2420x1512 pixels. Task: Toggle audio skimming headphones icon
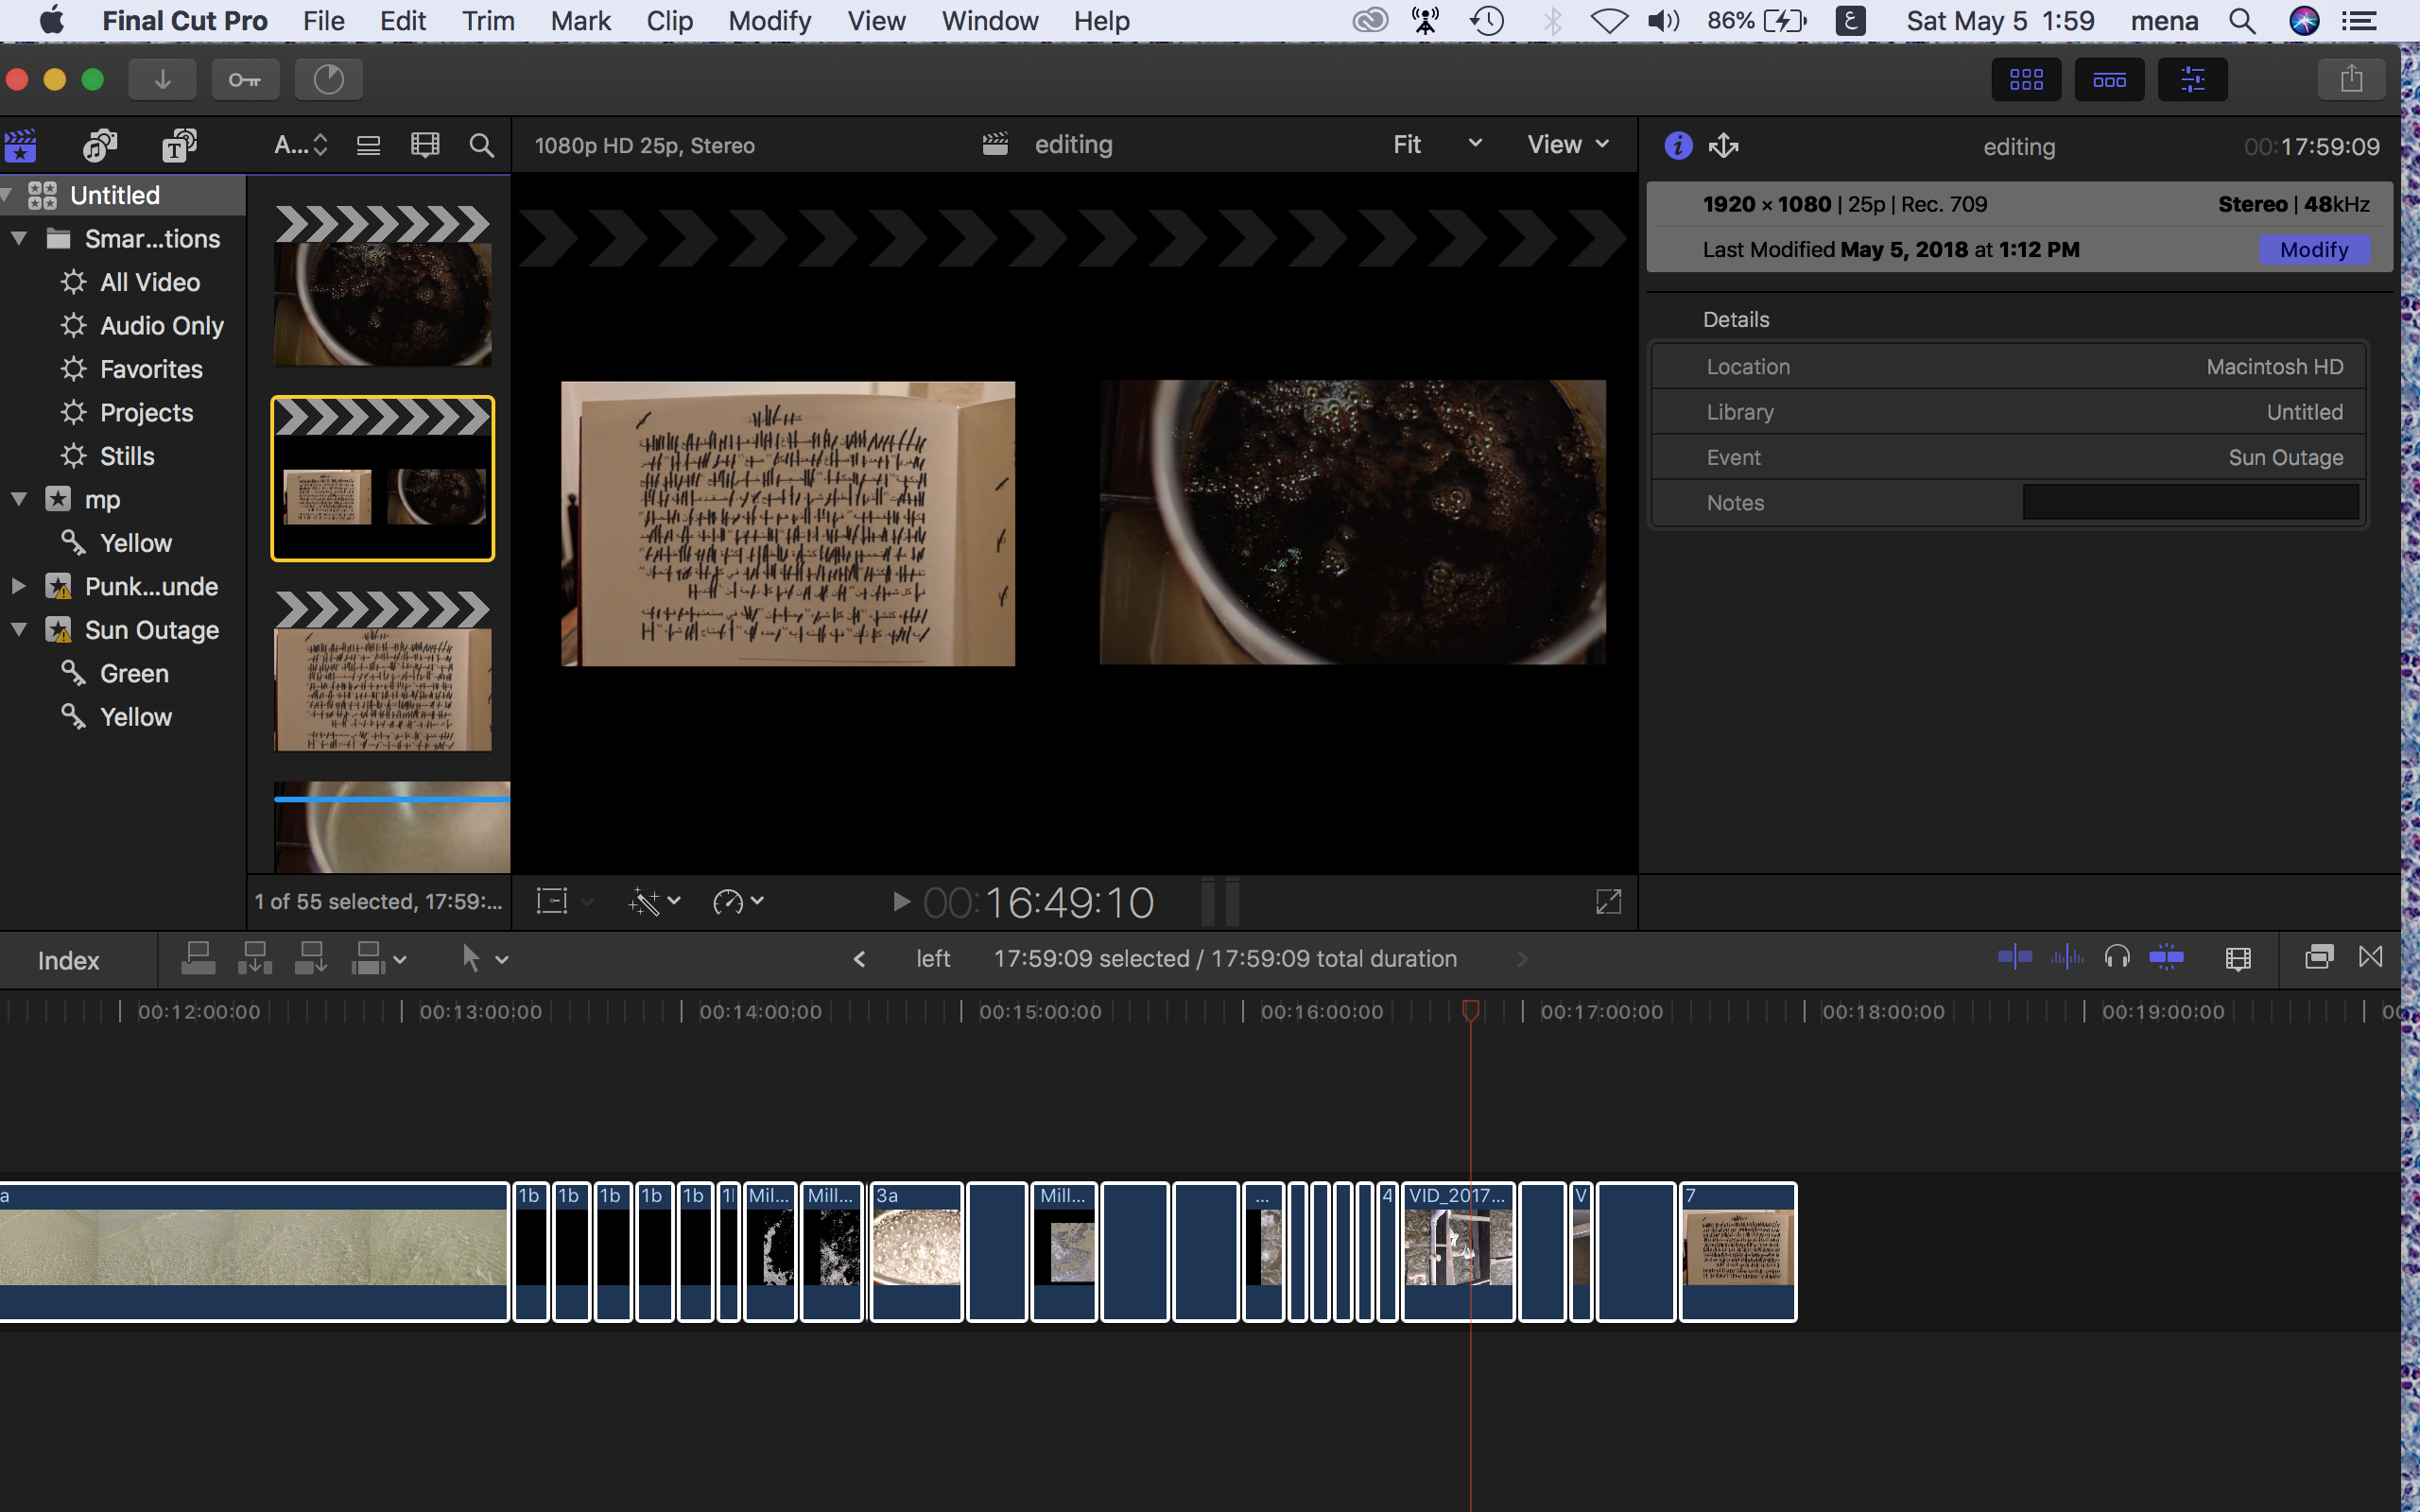pos(2116,958)
